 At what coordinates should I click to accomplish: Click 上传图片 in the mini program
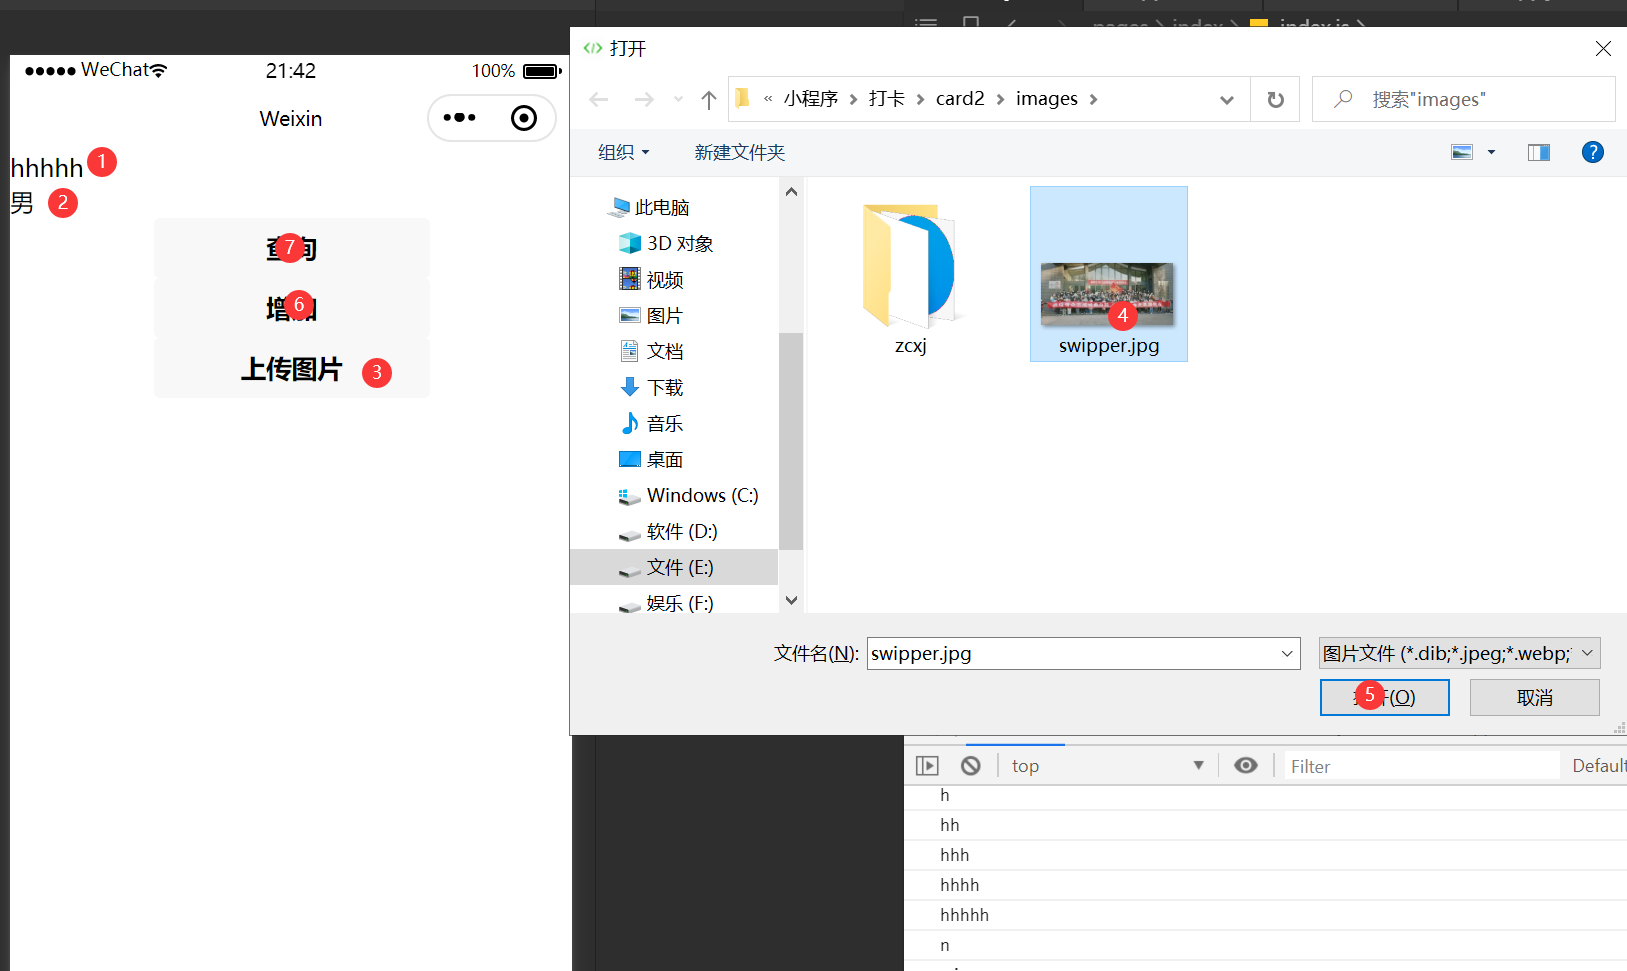click(x=292, y=369)
